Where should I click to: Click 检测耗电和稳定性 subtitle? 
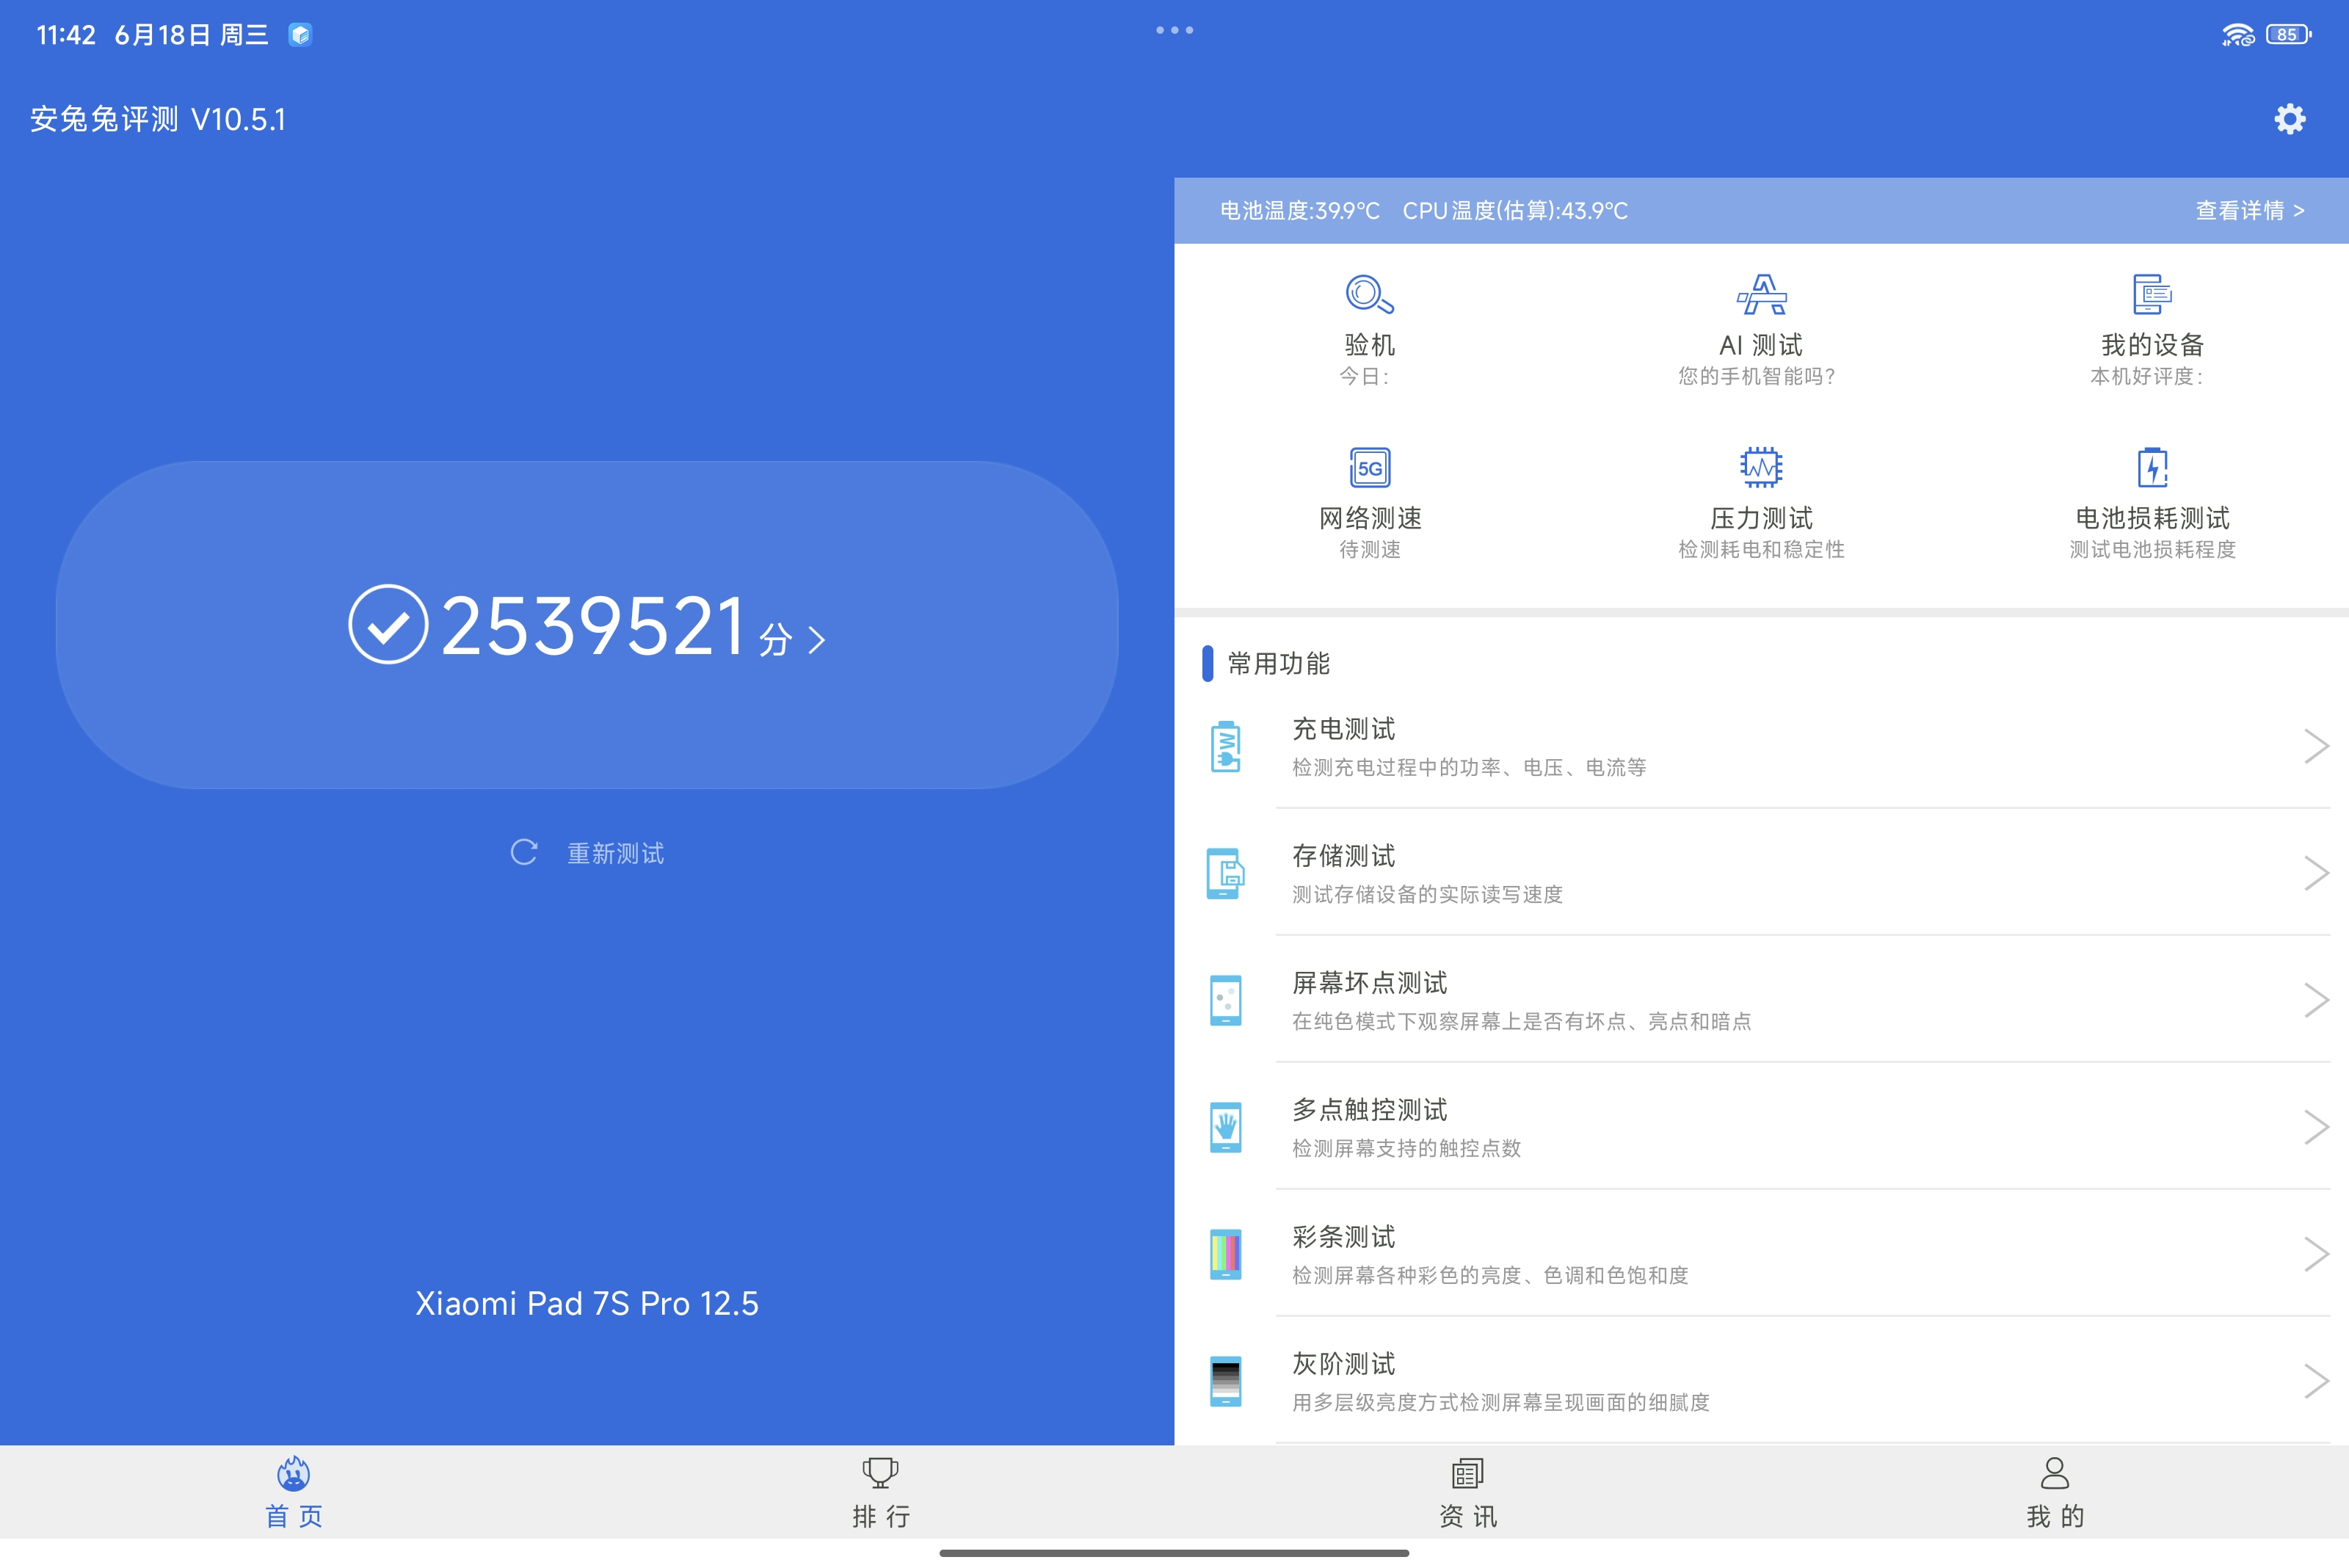[1761, 549]
